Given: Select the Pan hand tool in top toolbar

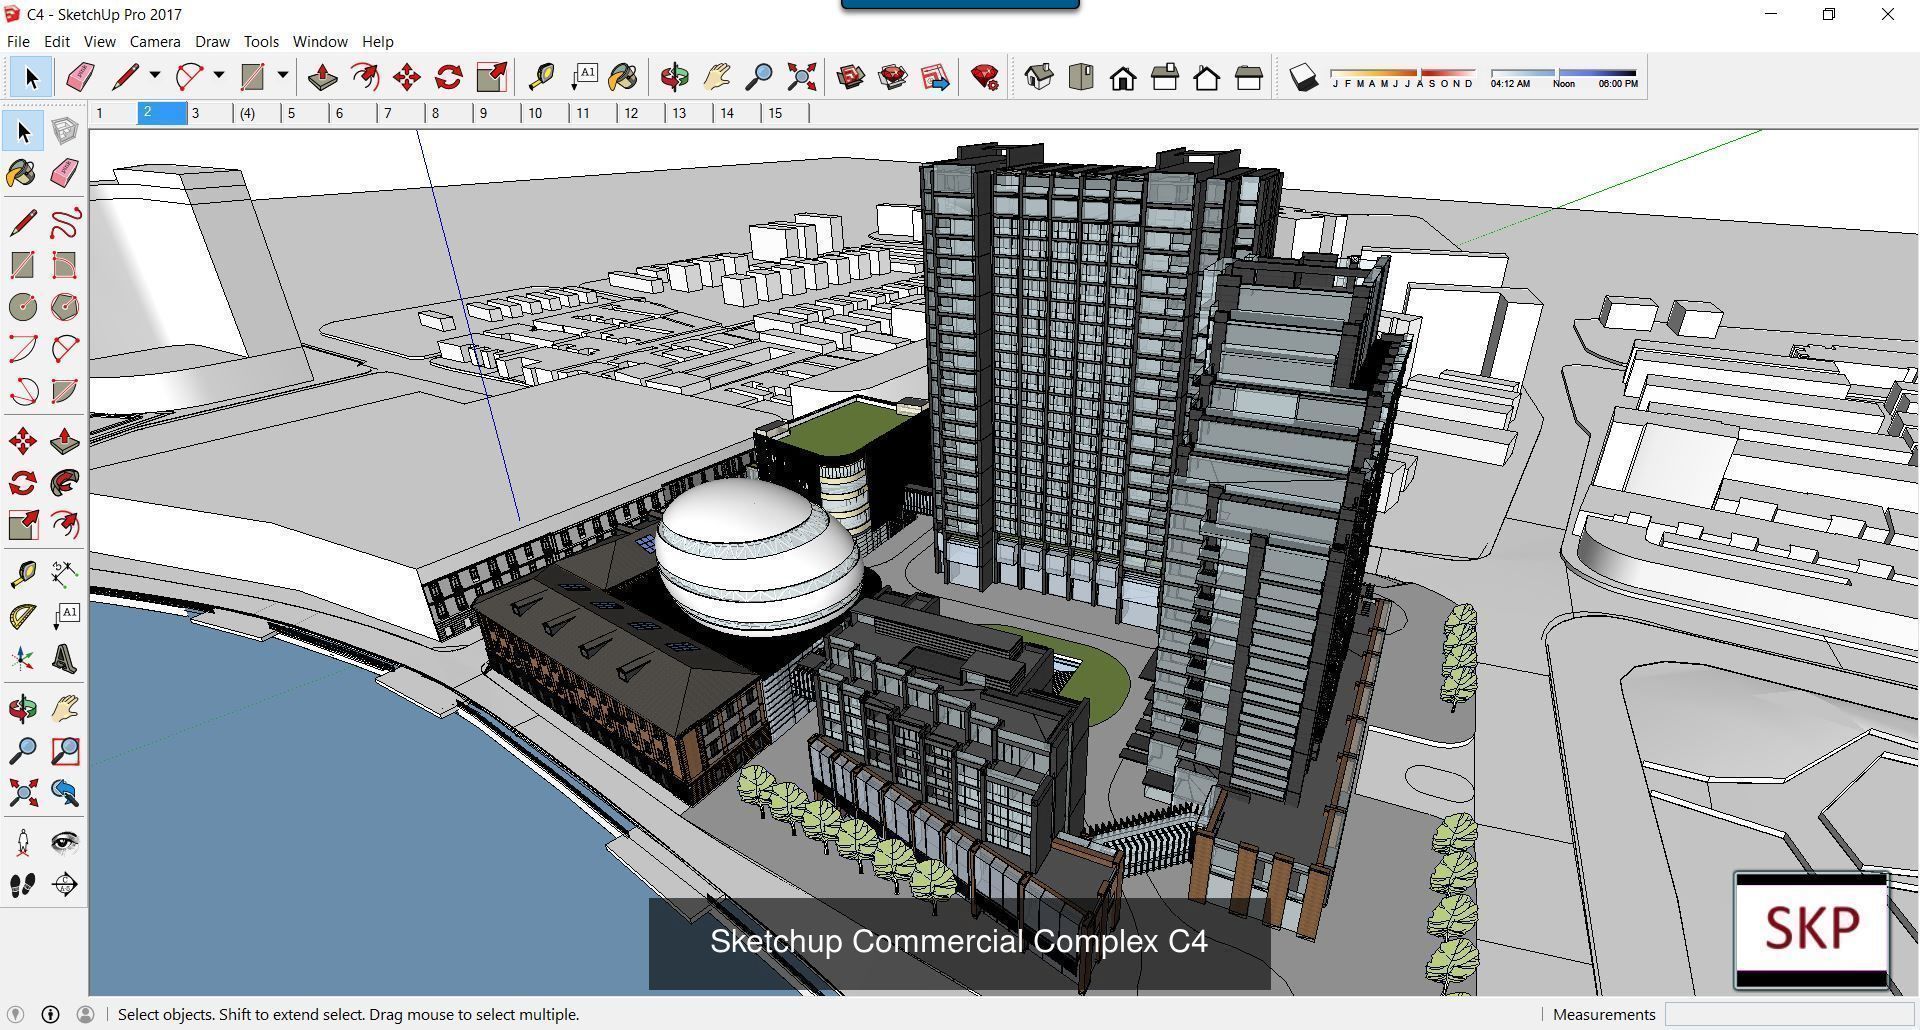Looking at the screenshot, I should coord(717,77).
